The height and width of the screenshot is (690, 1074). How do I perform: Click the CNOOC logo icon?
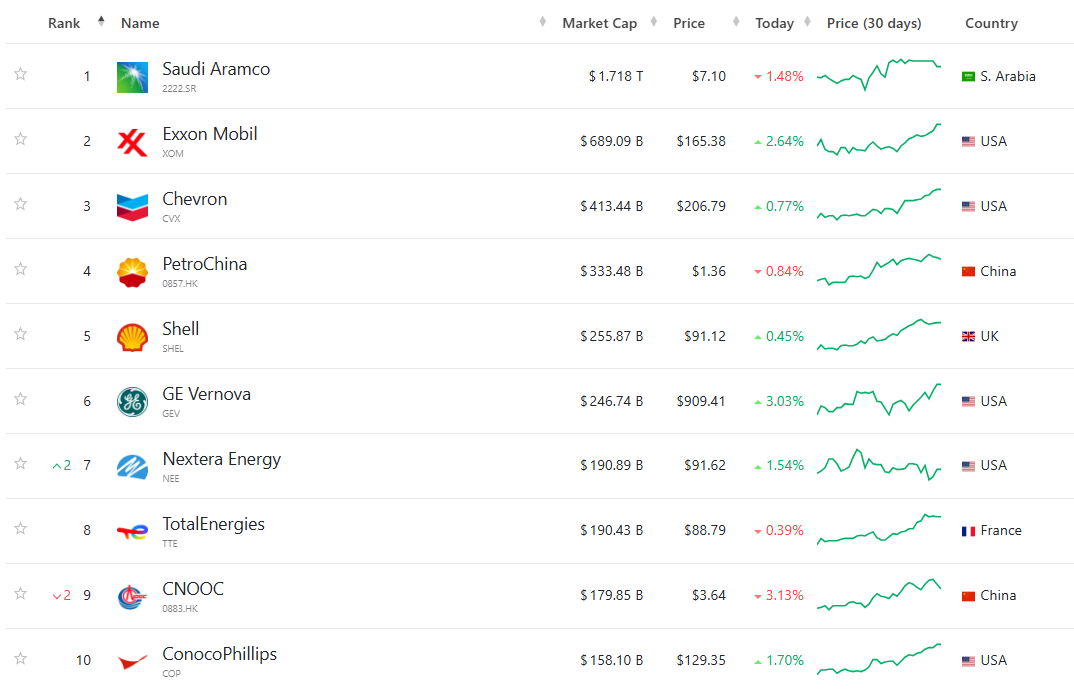click(x=132, y=596)
